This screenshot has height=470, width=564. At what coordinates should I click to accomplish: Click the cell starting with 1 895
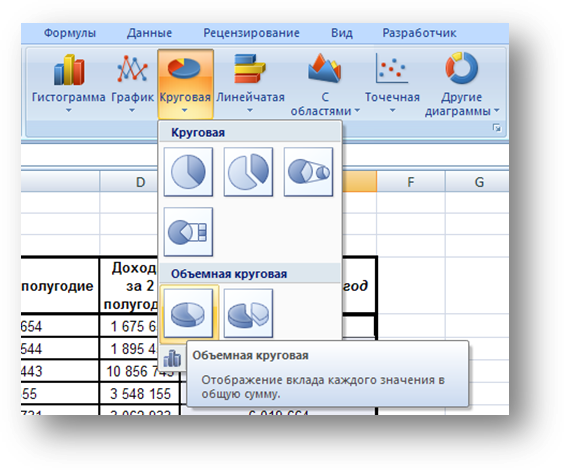129,349
